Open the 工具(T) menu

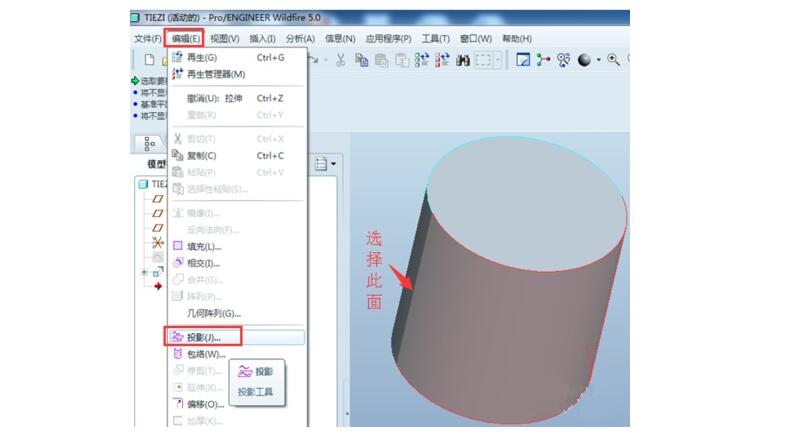pos(436,39)
